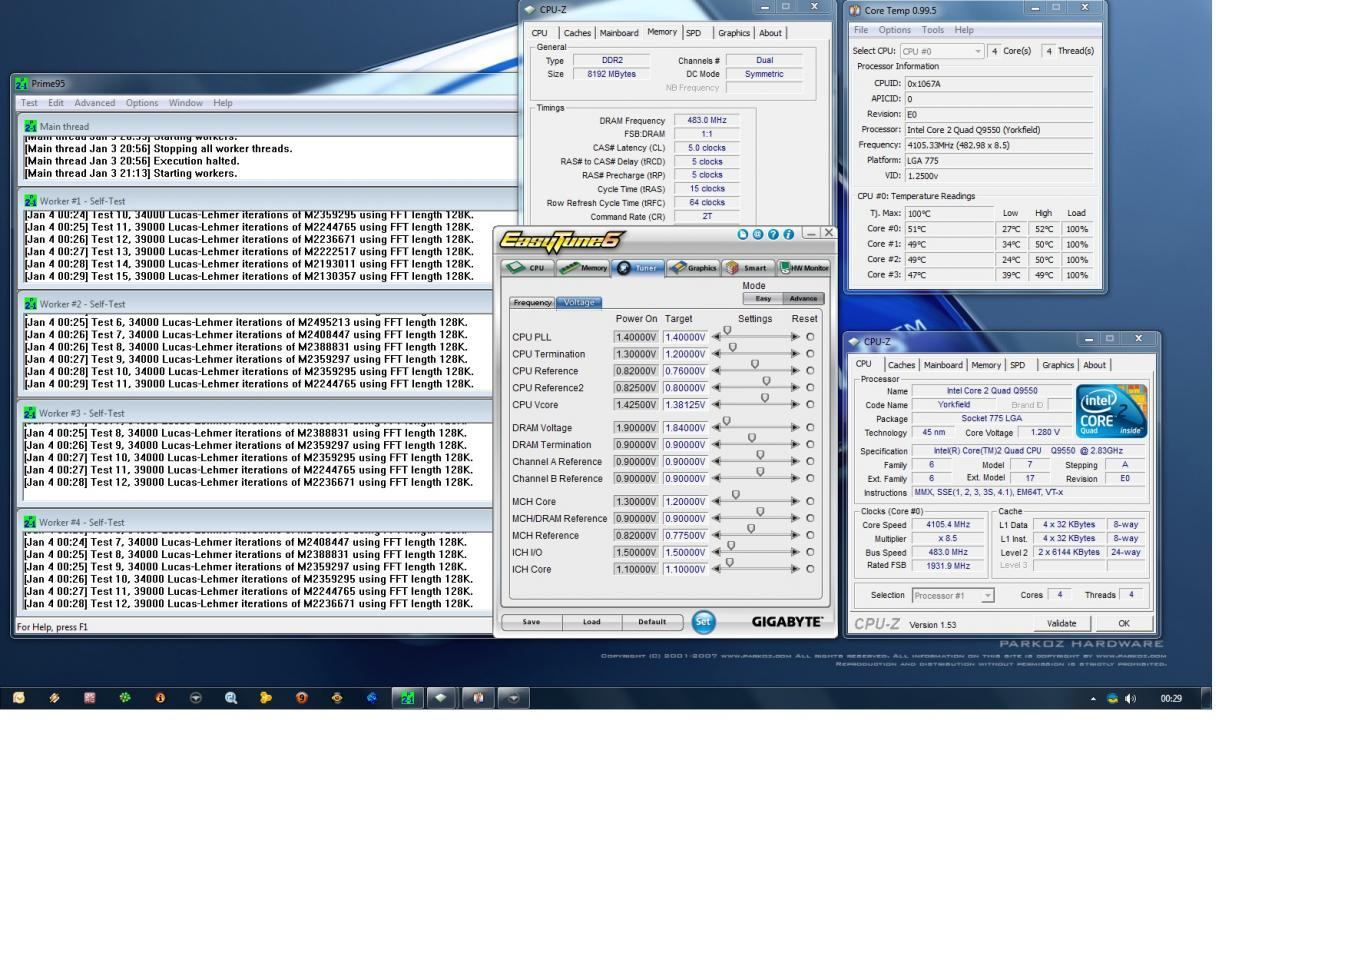Open the Caches tab in lower CPU-Z window
1348x980 pixels.
click(901, 366)
